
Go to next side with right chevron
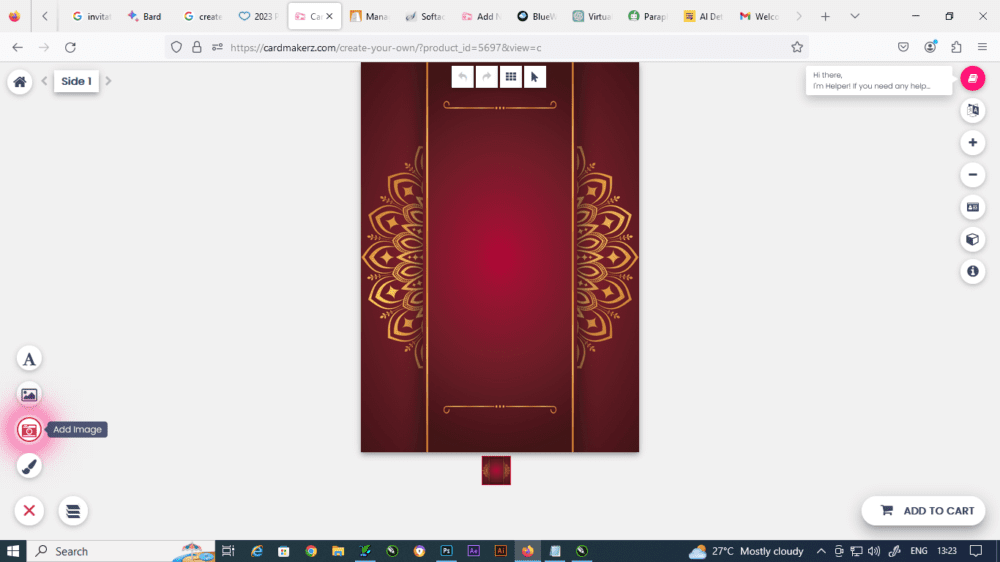[x=109, y=81]
